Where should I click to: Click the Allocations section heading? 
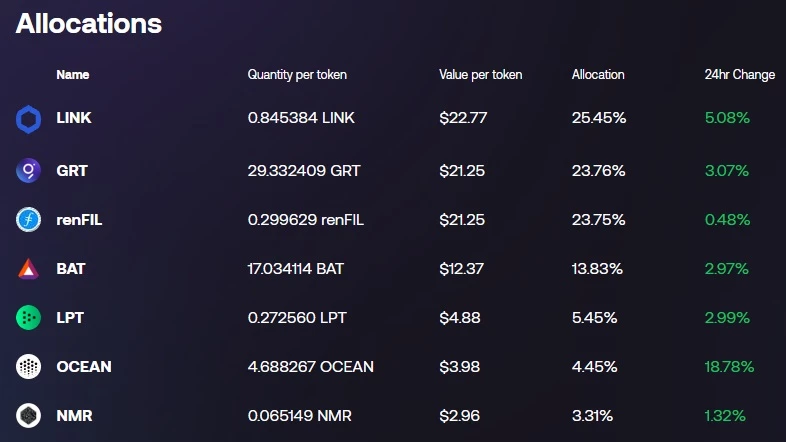click(89, 24)
